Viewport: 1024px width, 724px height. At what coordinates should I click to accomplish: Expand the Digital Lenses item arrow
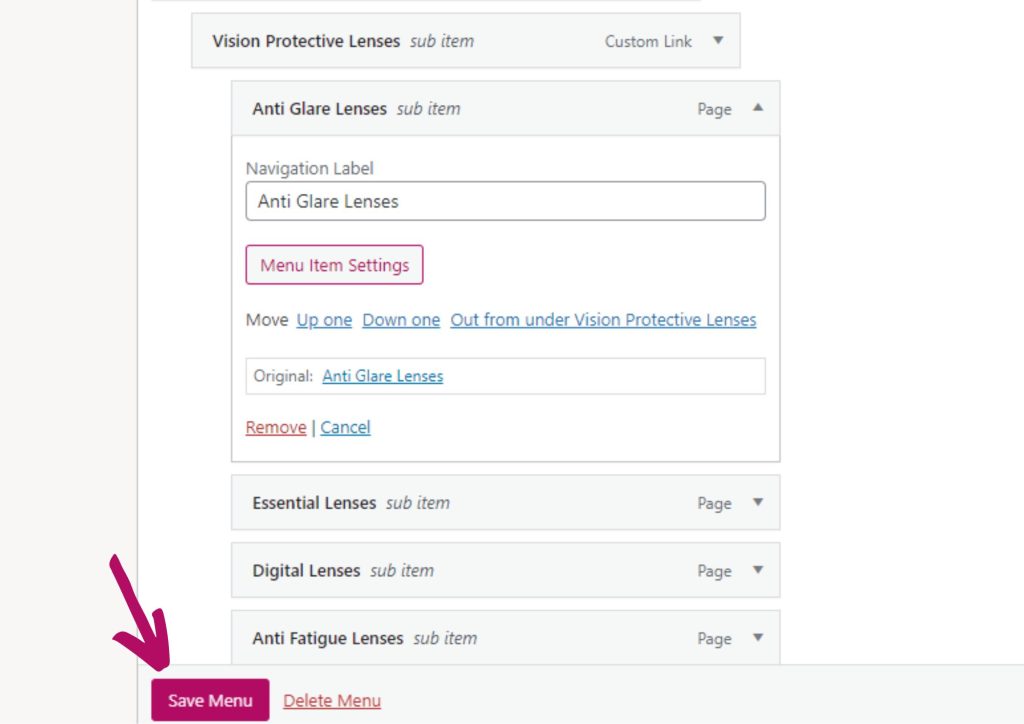757,570
